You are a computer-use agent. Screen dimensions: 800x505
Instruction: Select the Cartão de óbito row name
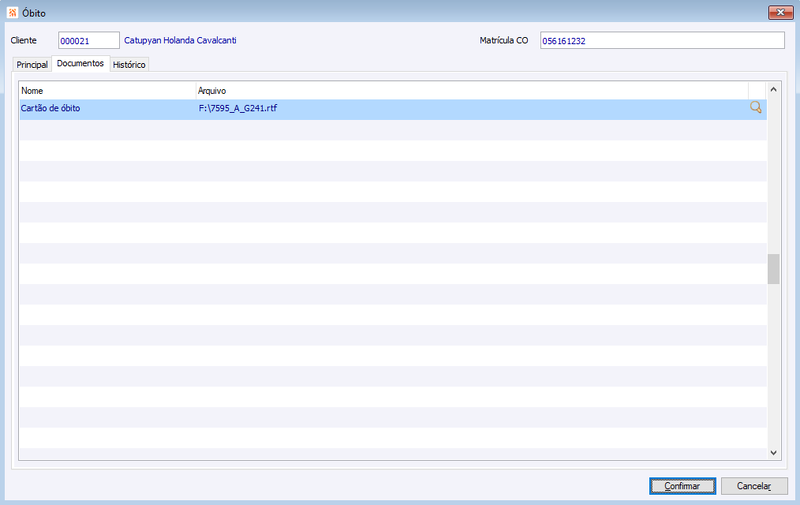[51, 108]
